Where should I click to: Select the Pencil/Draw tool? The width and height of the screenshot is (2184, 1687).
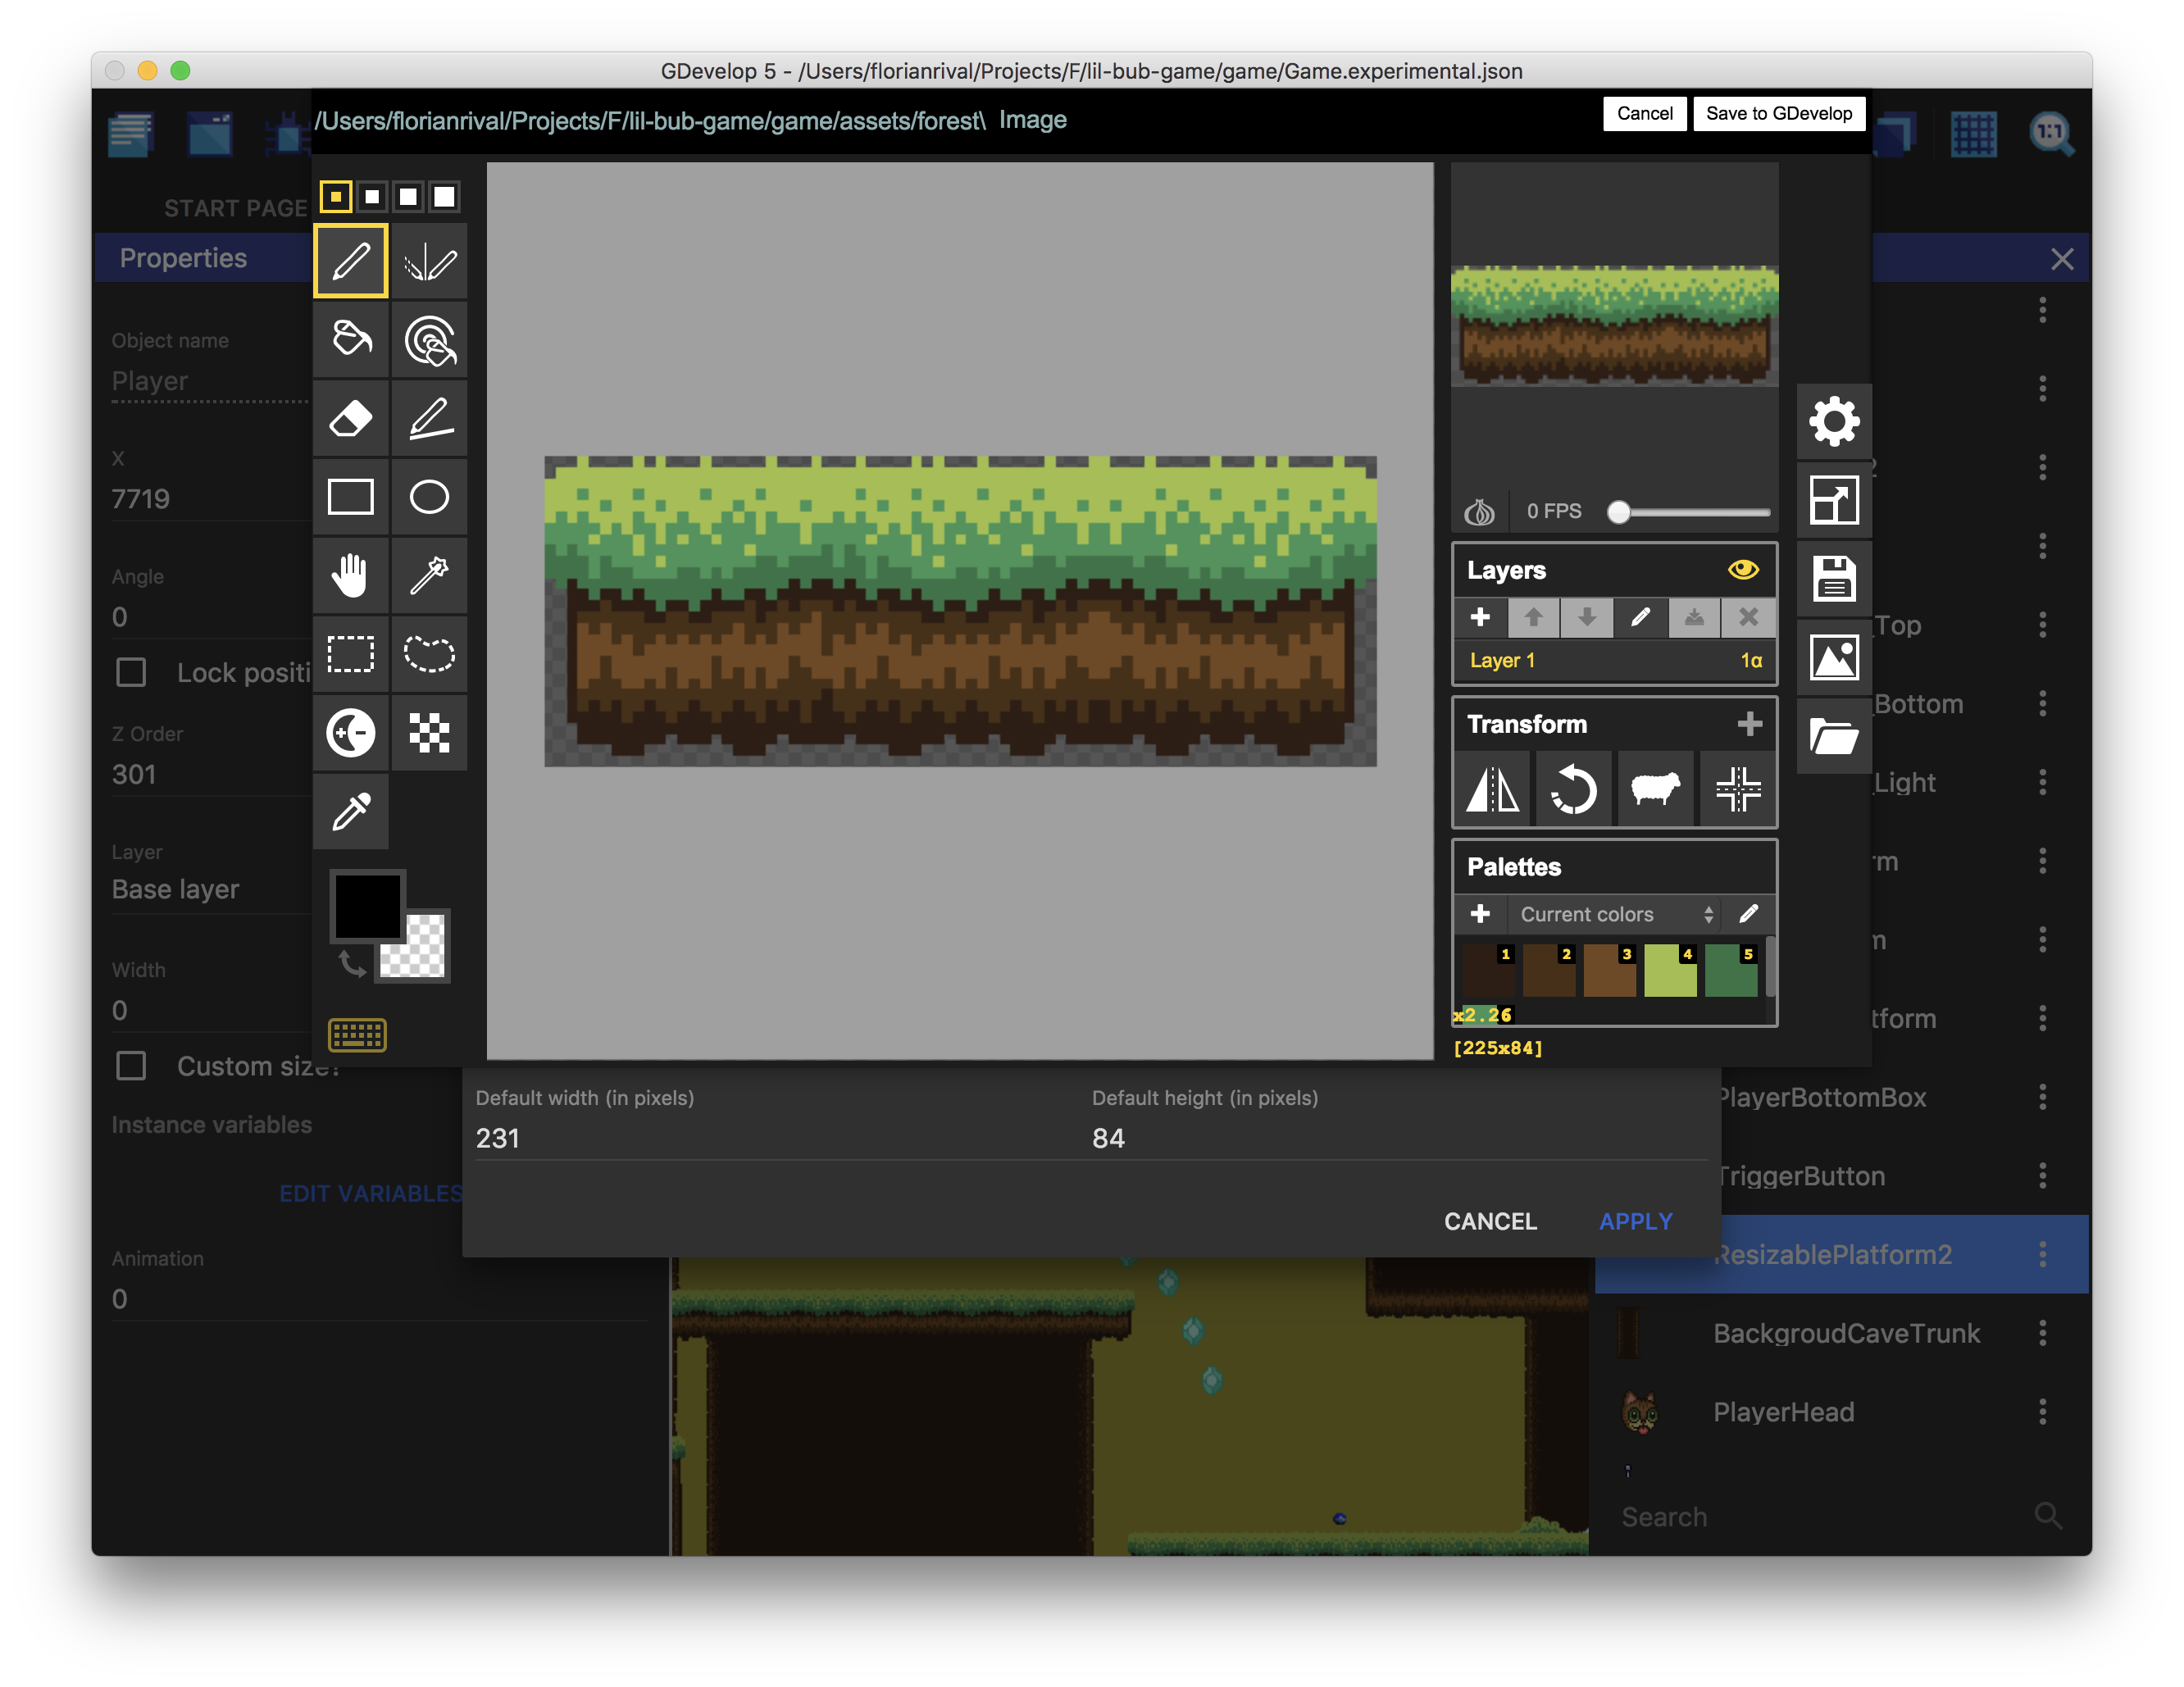(x=351, y=262)
